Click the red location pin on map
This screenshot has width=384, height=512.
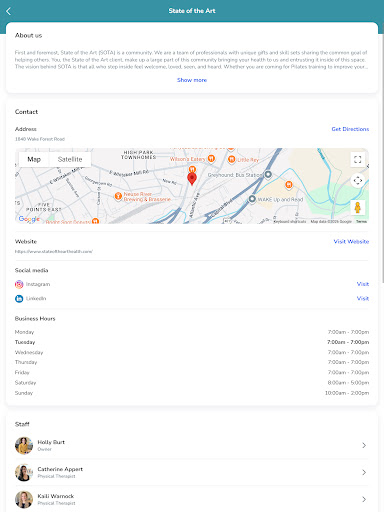(192, 179)
